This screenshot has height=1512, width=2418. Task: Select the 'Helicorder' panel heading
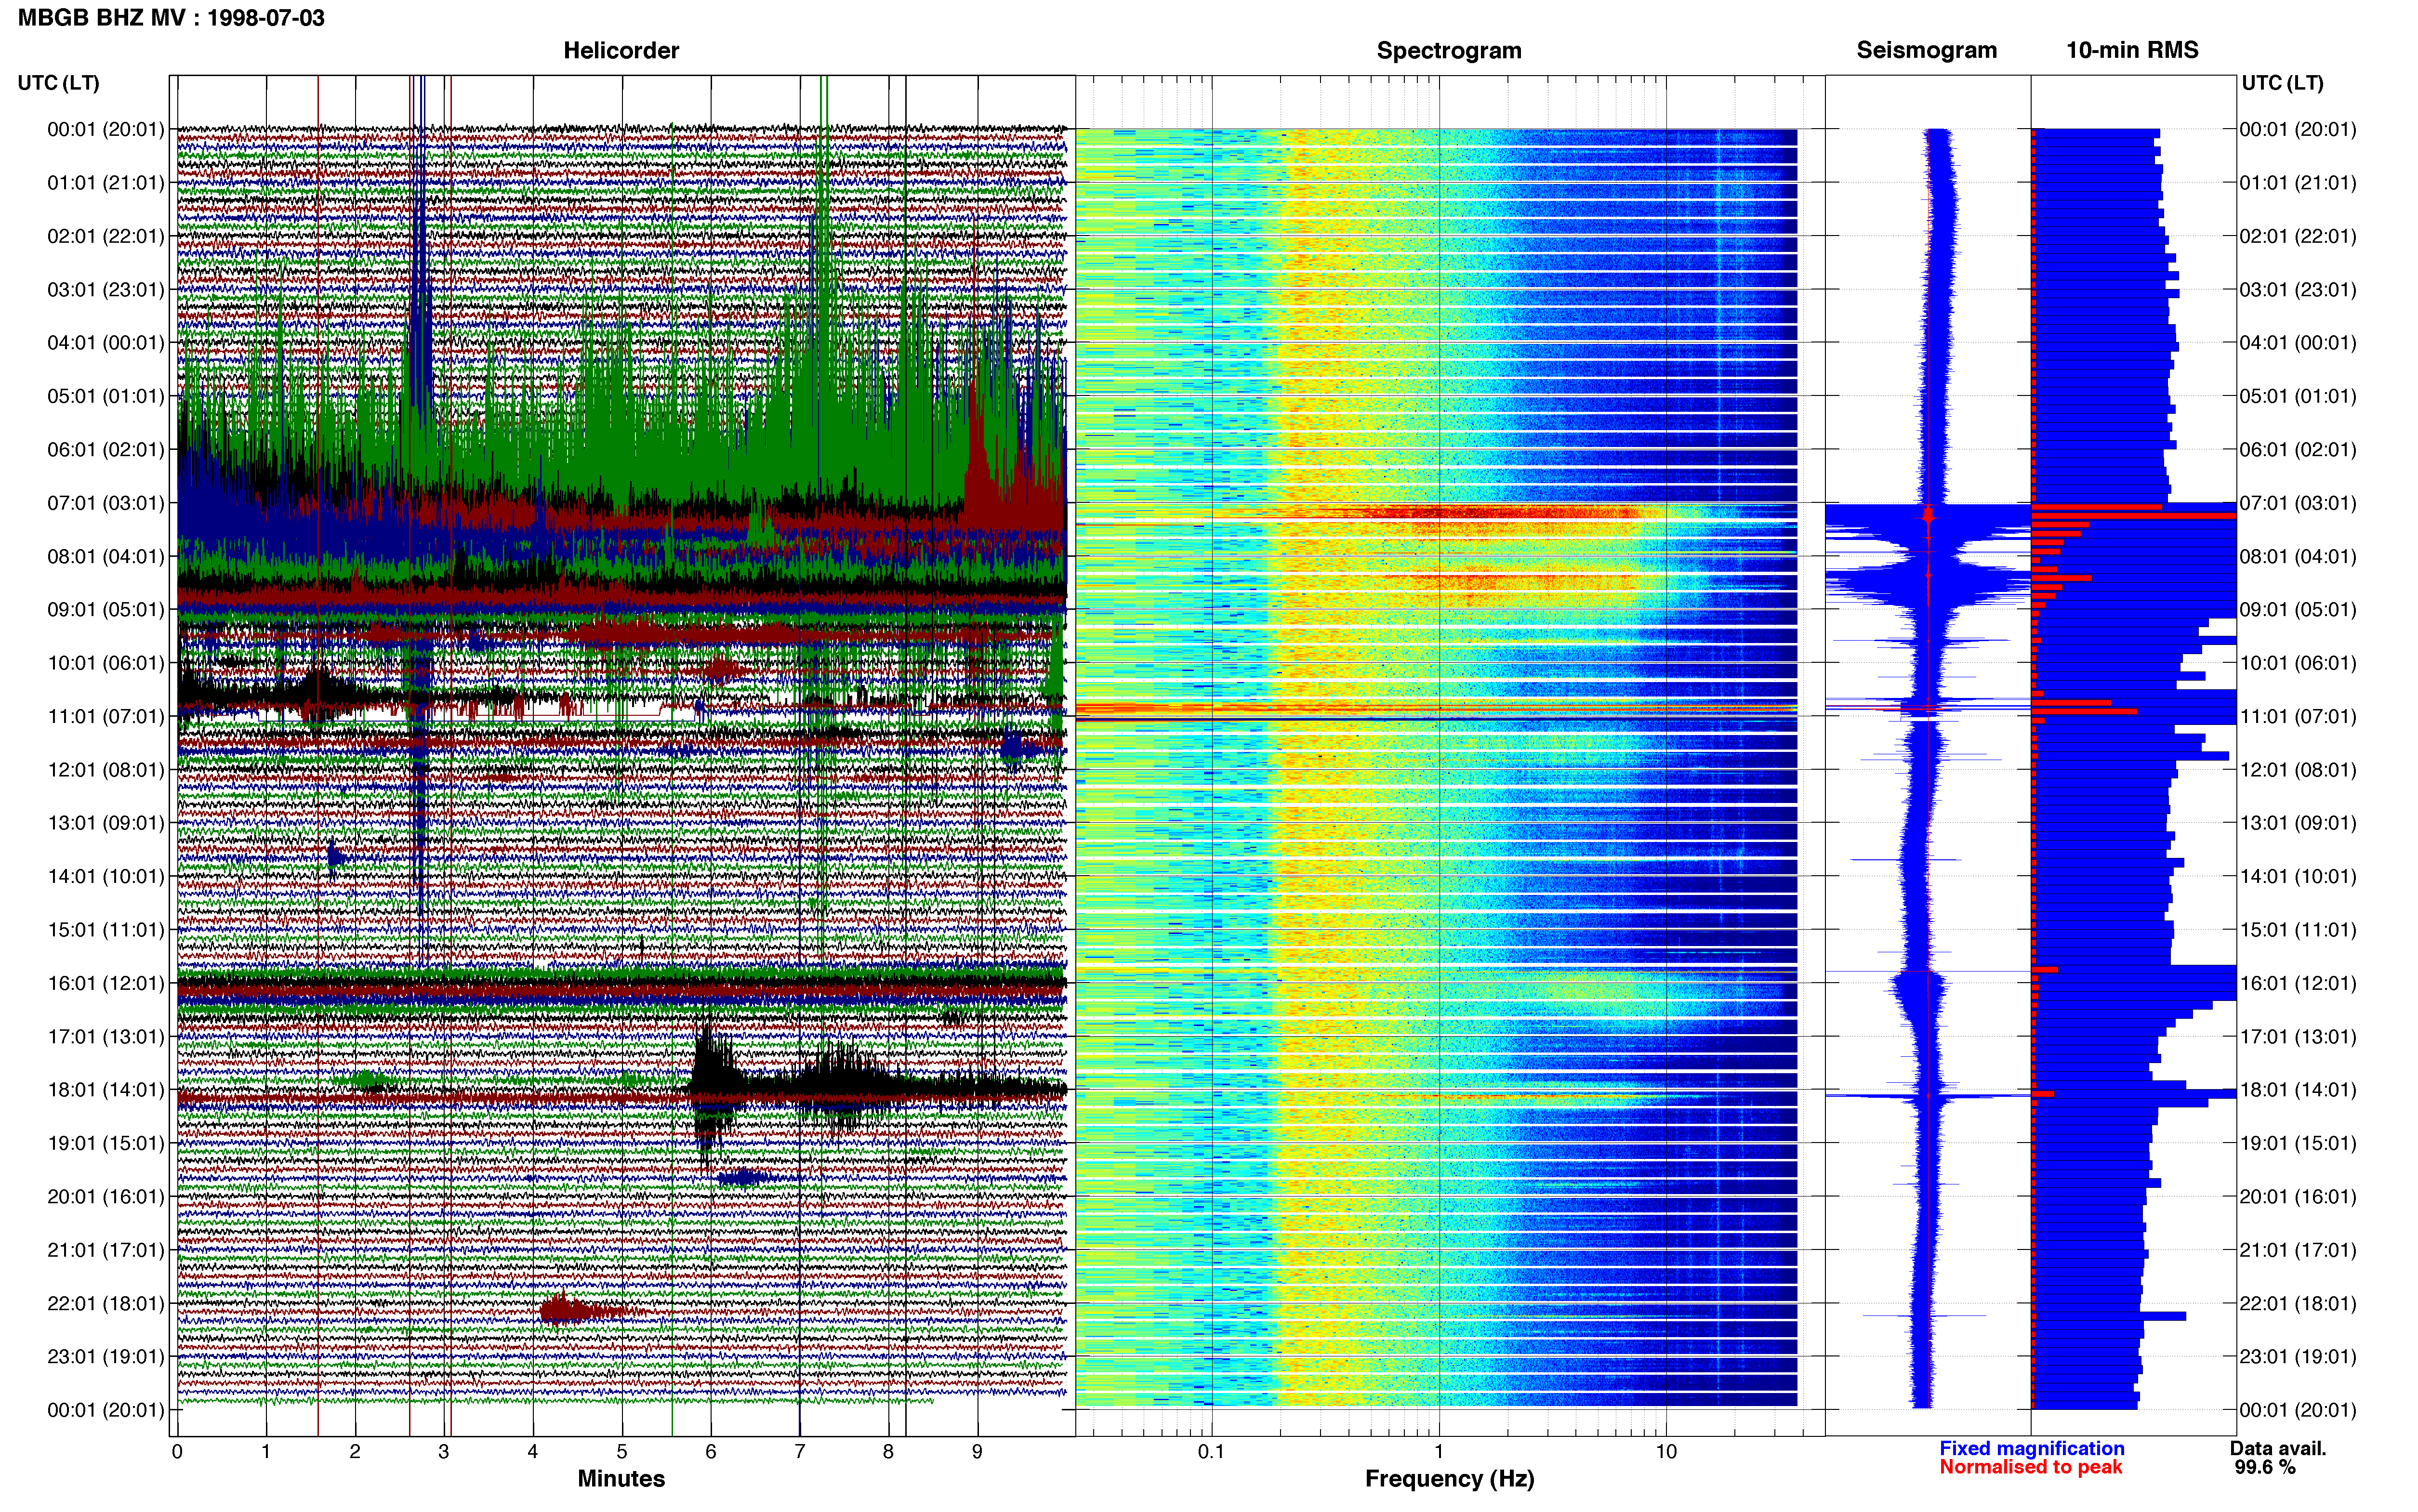[621, 50]
